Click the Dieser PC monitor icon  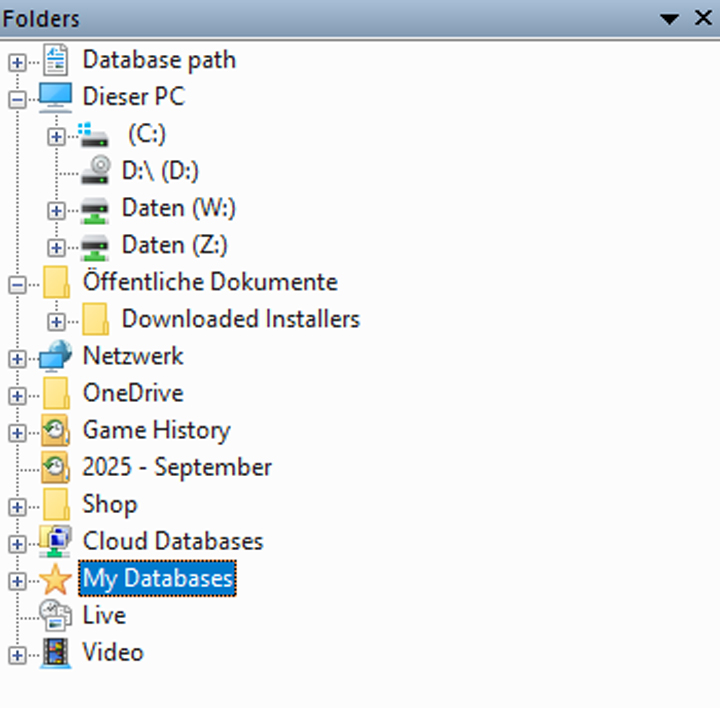(x=56, y=97)
